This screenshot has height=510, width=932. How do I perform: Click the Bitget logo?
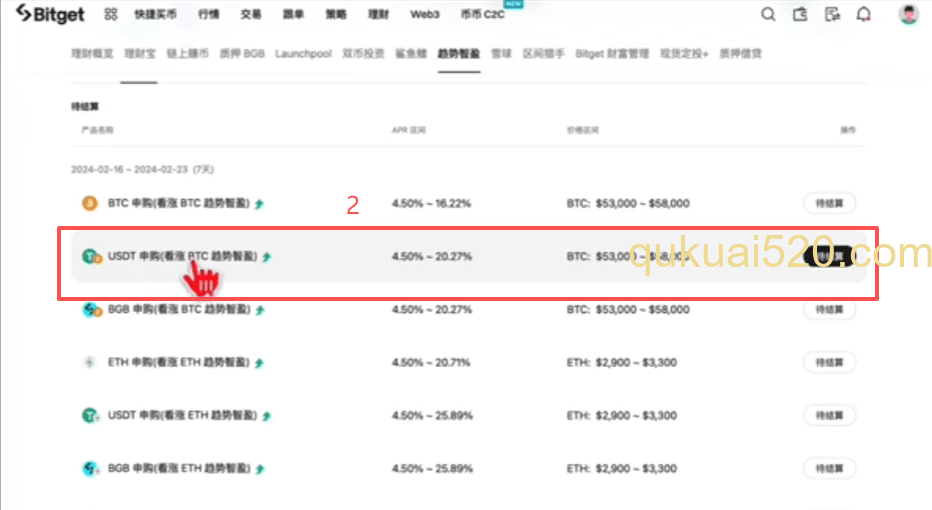50,14
